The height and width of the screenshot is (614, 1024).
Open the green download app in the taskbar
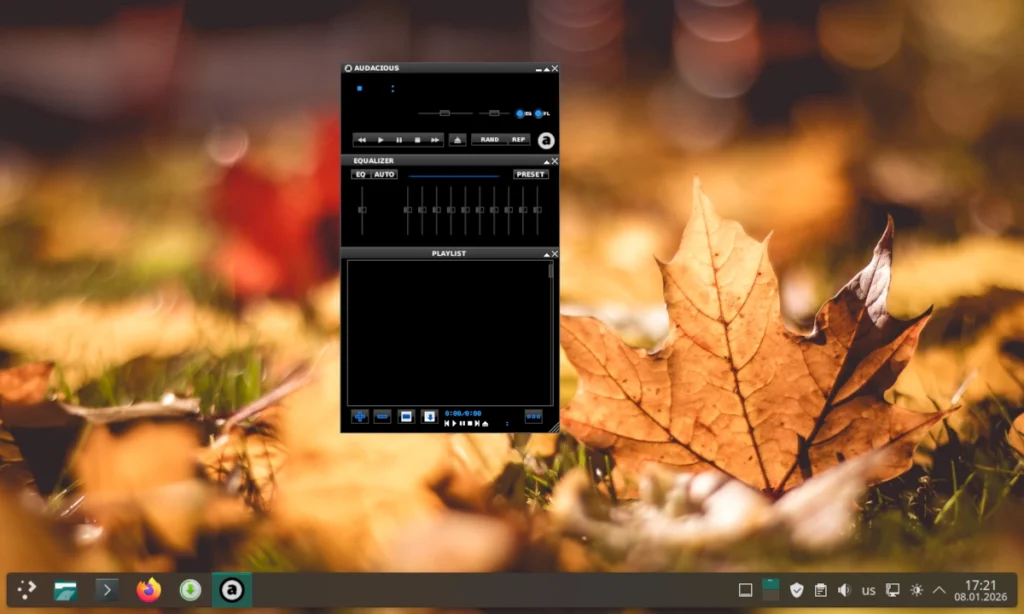(190, 590)
